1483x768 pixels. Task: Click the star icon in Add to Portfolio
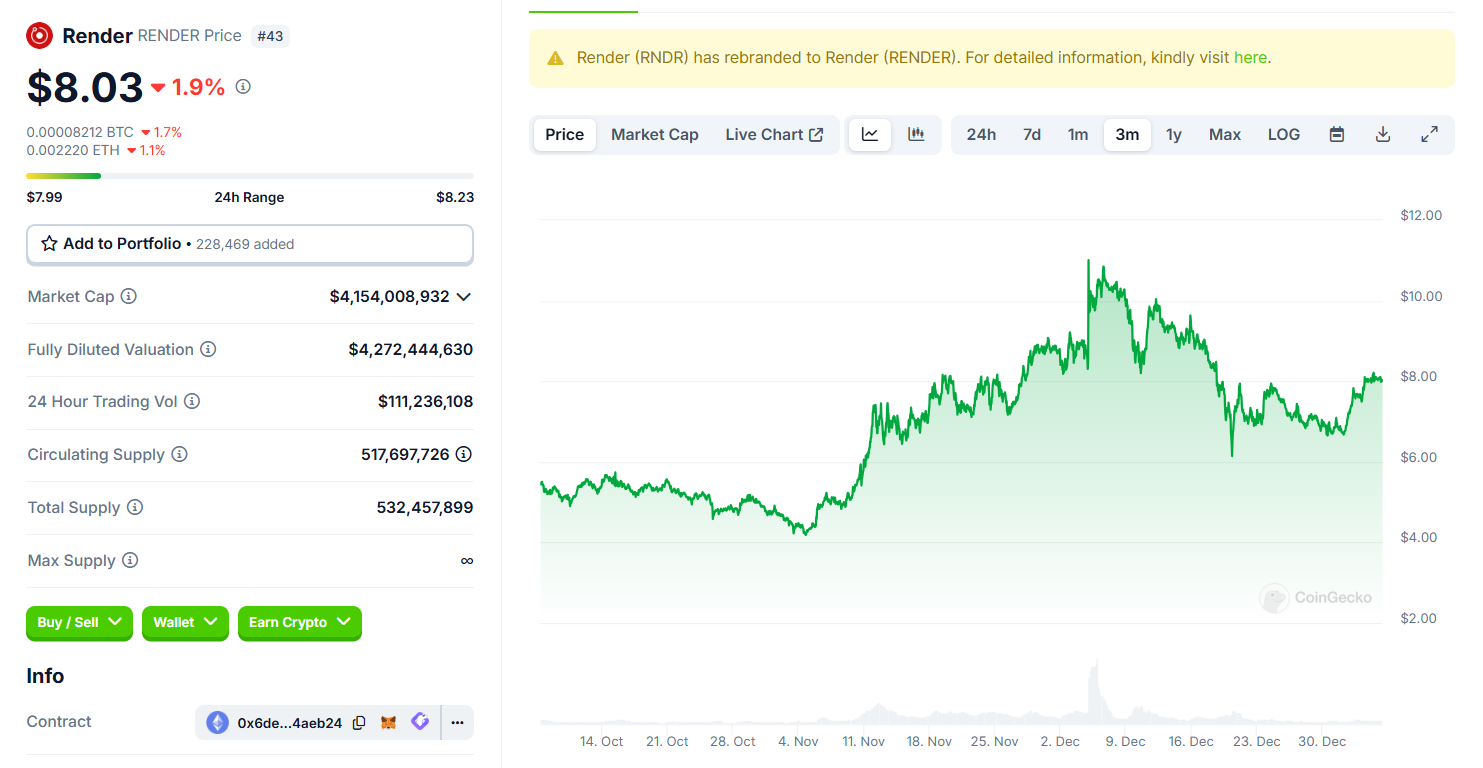click(x=49, y=244)
